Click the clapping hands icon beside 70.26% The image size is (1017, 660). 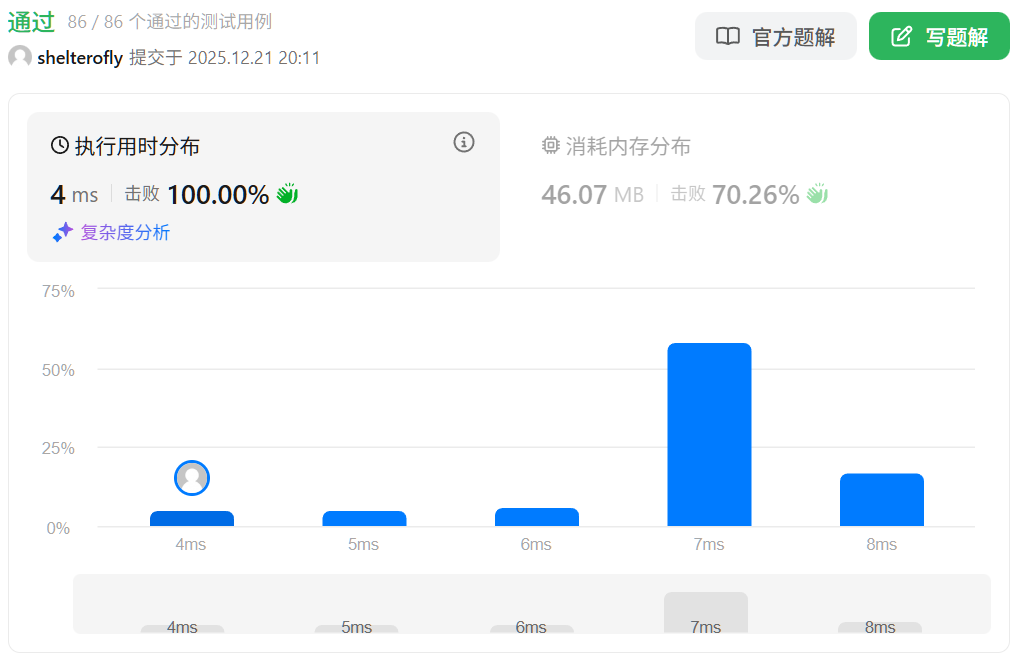[818, 194]
